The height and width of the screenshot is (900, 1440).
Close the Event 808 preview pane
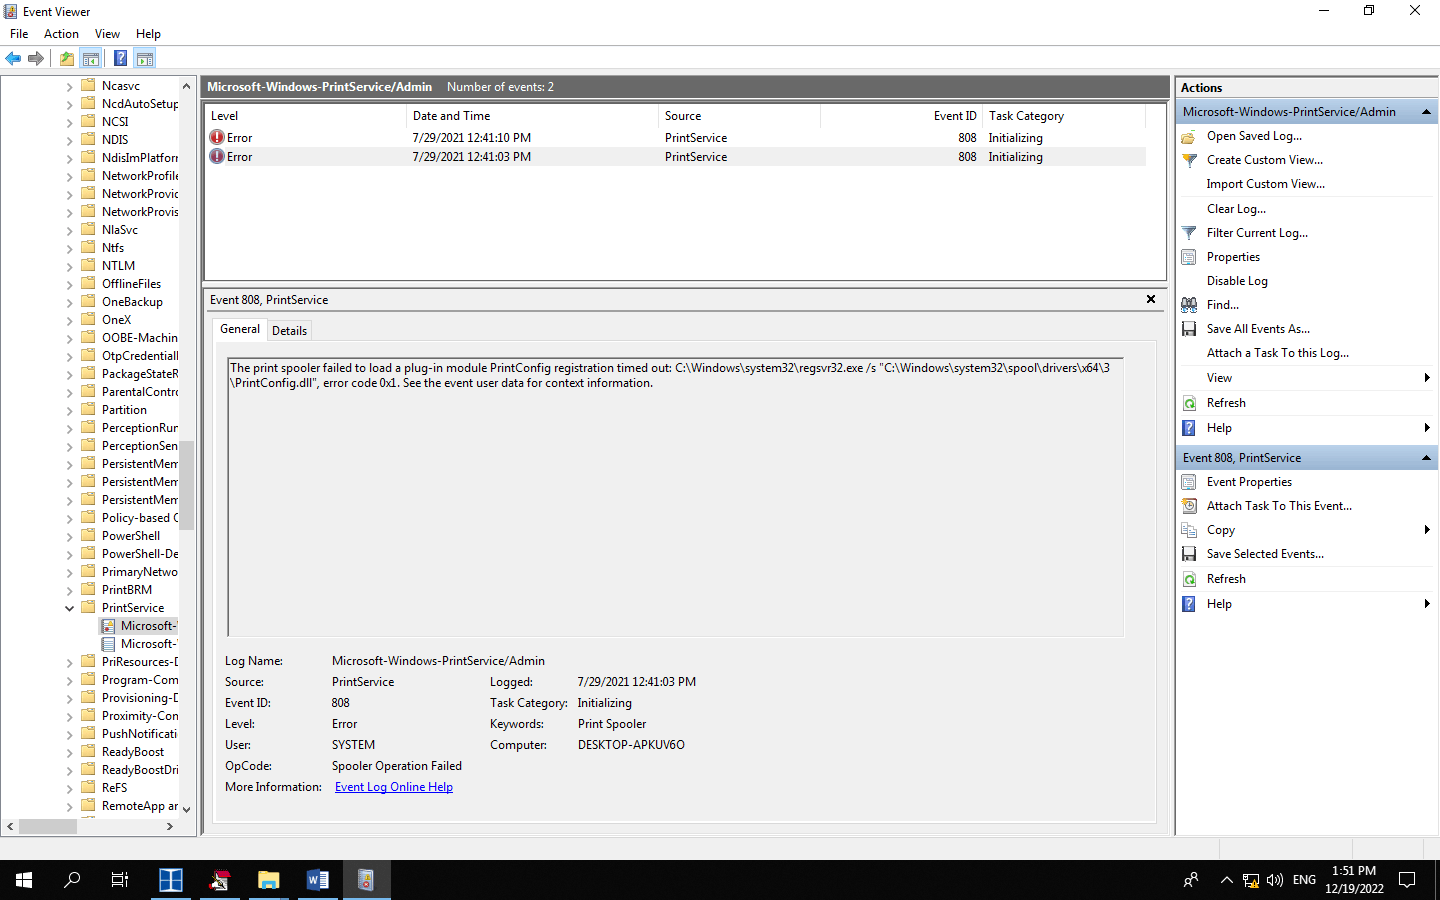[x=1151, y=299]
